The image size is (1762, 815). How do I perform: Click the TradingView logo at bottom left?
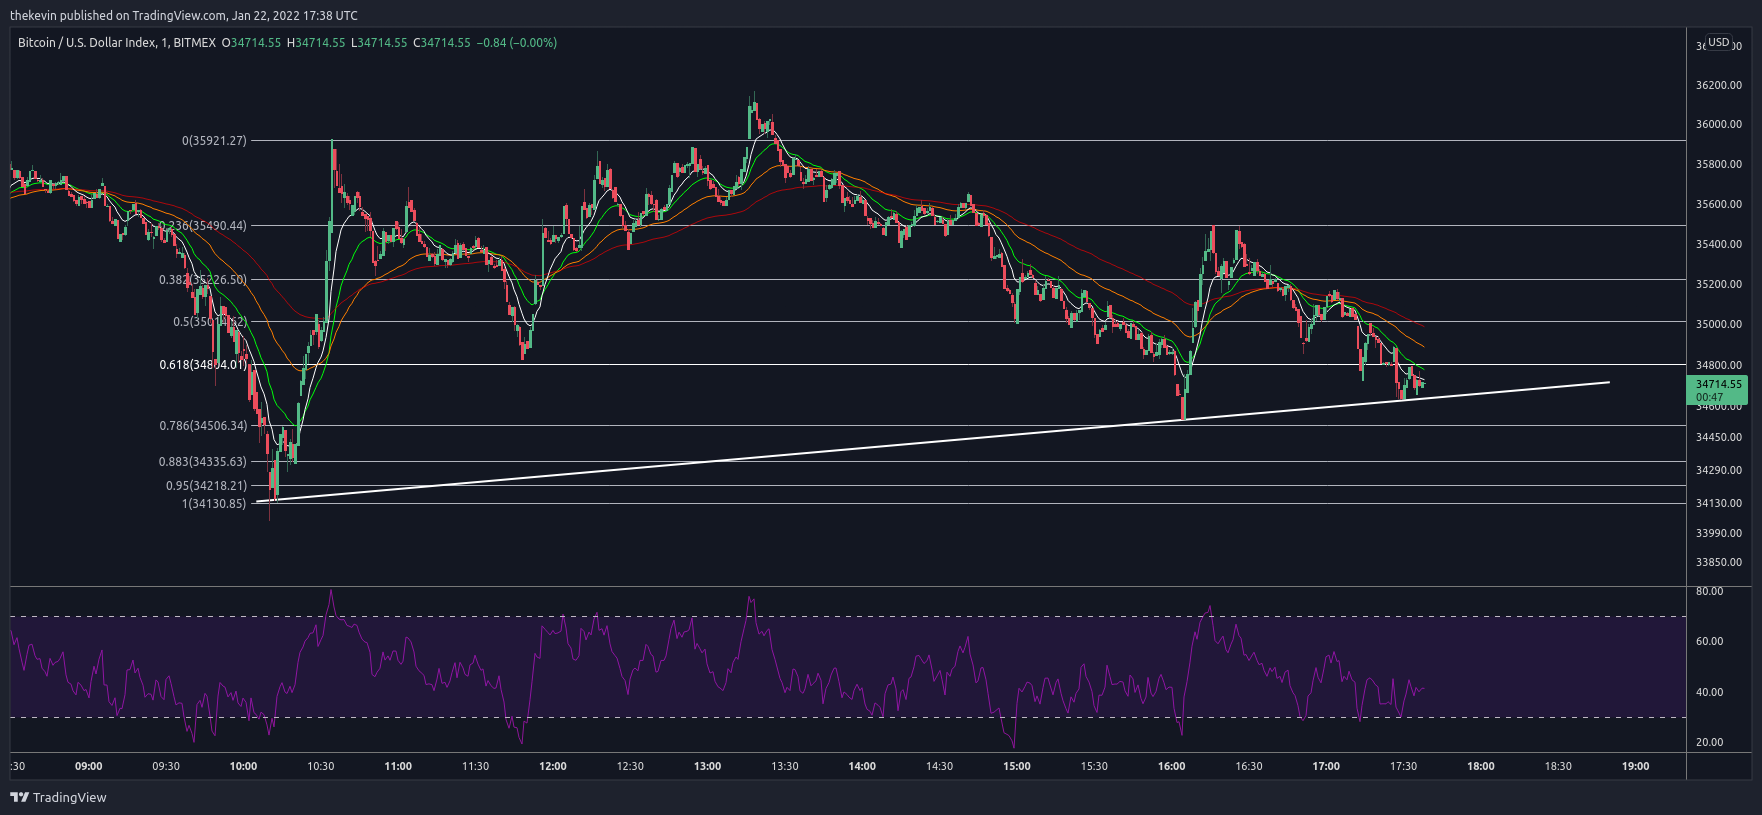[x=58, y=797]
